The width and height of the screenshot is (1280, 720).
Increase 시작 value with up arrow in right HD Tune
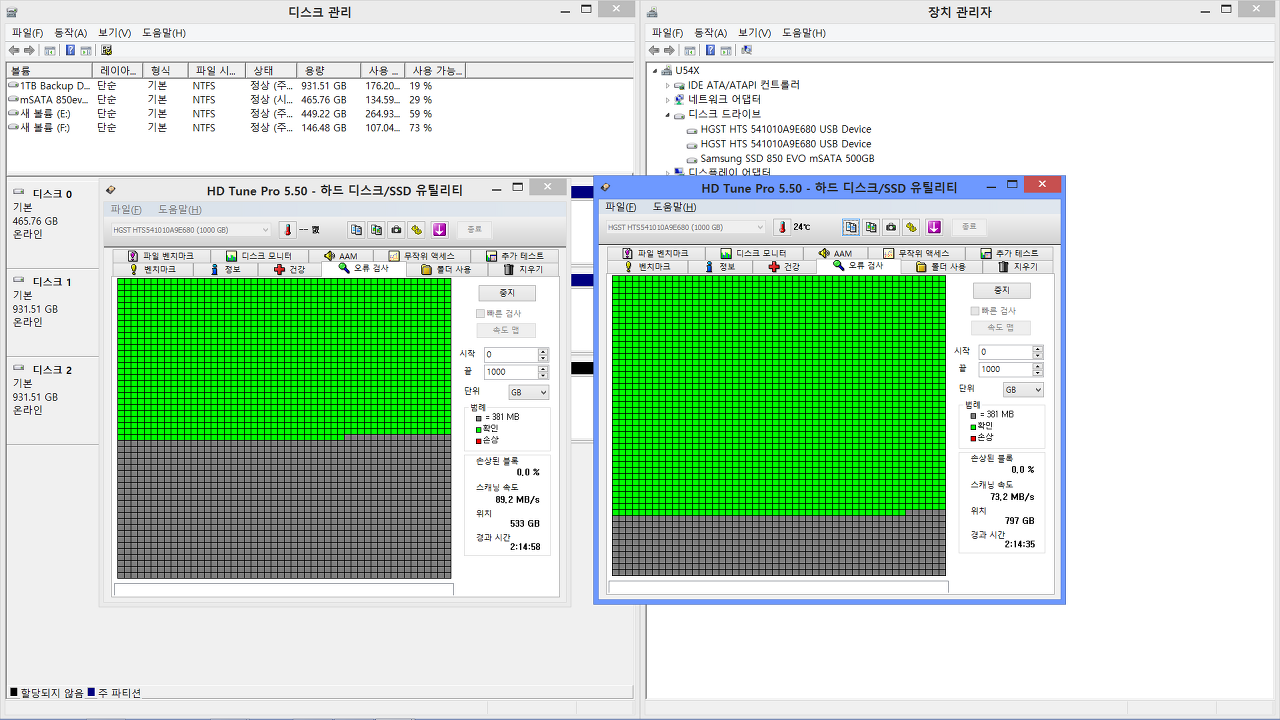[1038, 349]
